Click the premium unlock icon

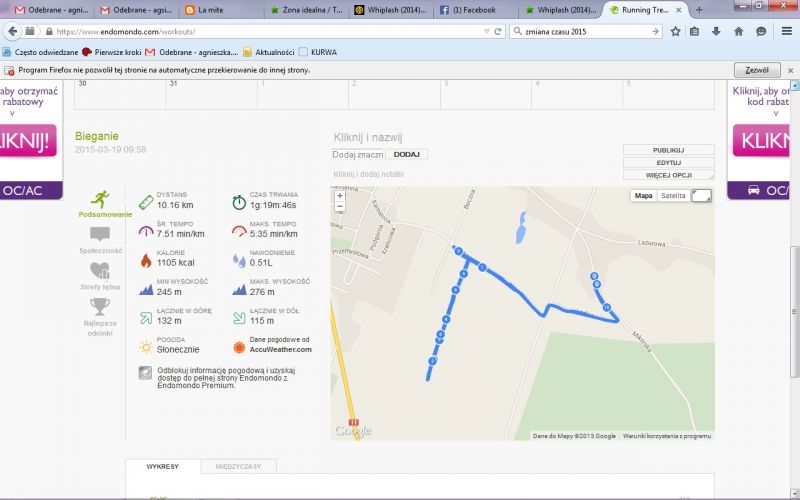pyautogui.click(x=145, y=373)
